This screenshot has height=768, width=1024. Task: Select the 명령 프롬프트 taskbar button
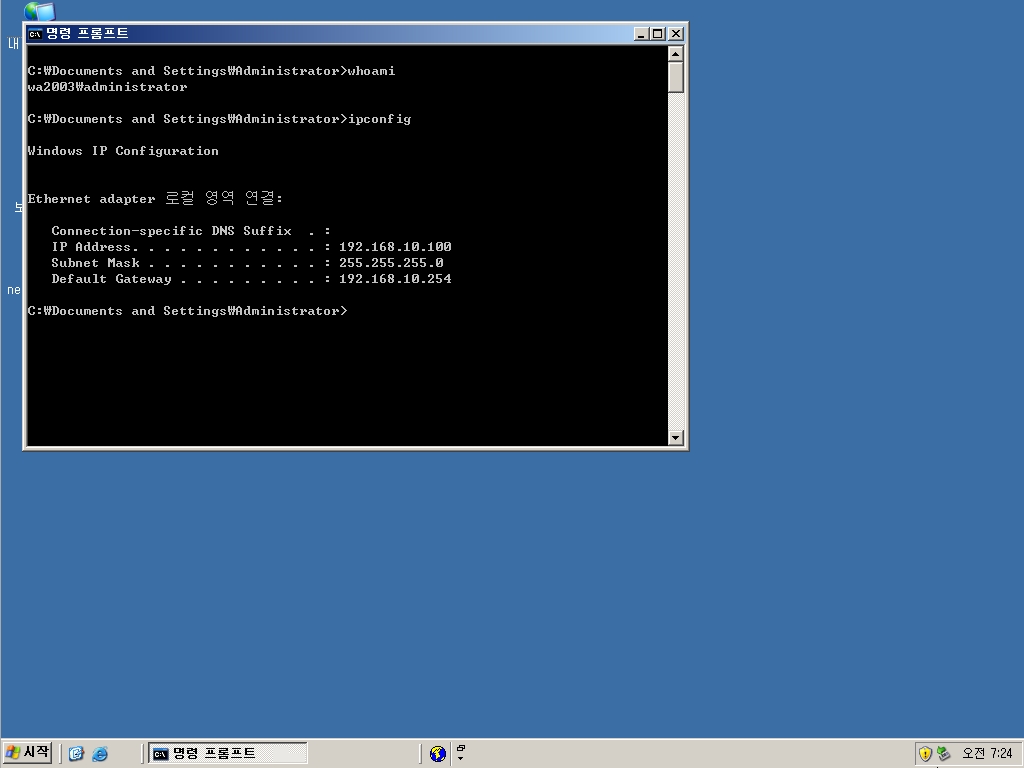tap(227, 754)
